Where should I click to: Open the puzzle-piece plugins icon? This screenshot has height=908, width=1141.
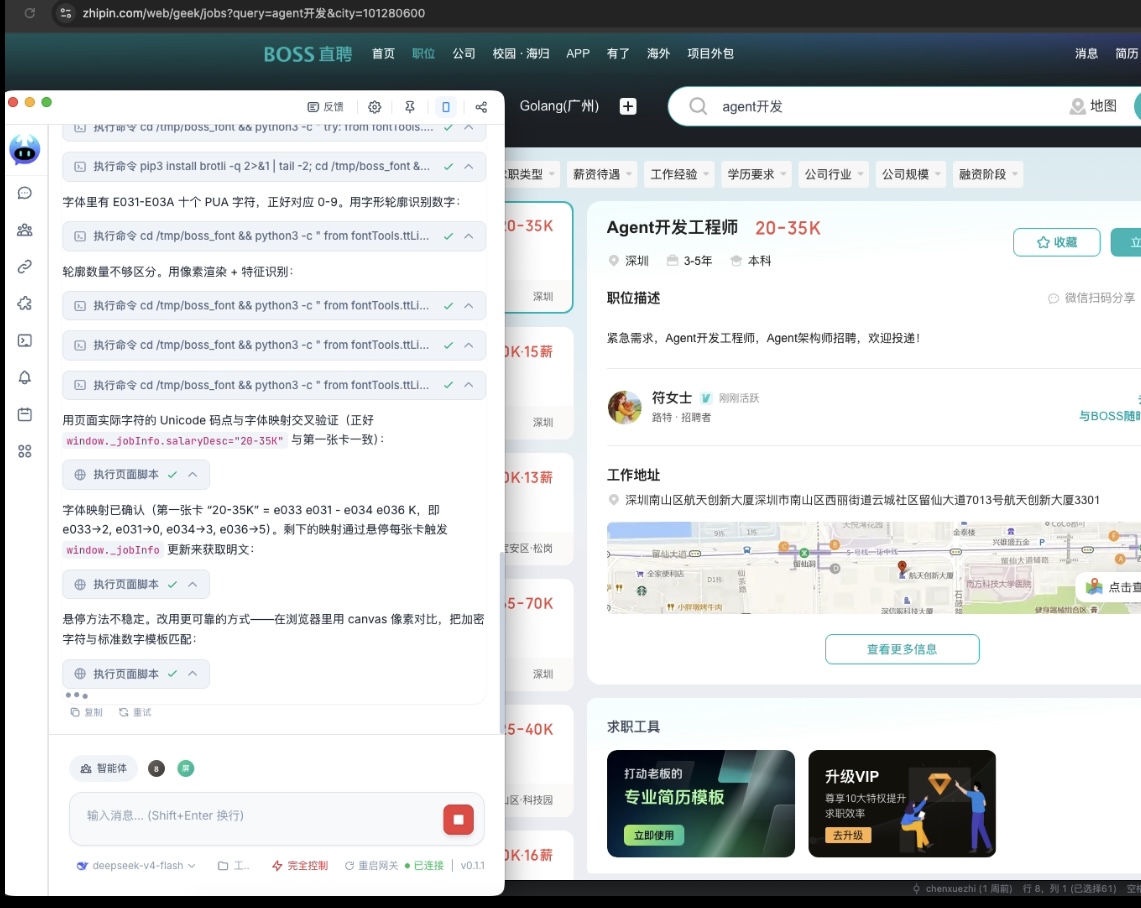(25, 303)
